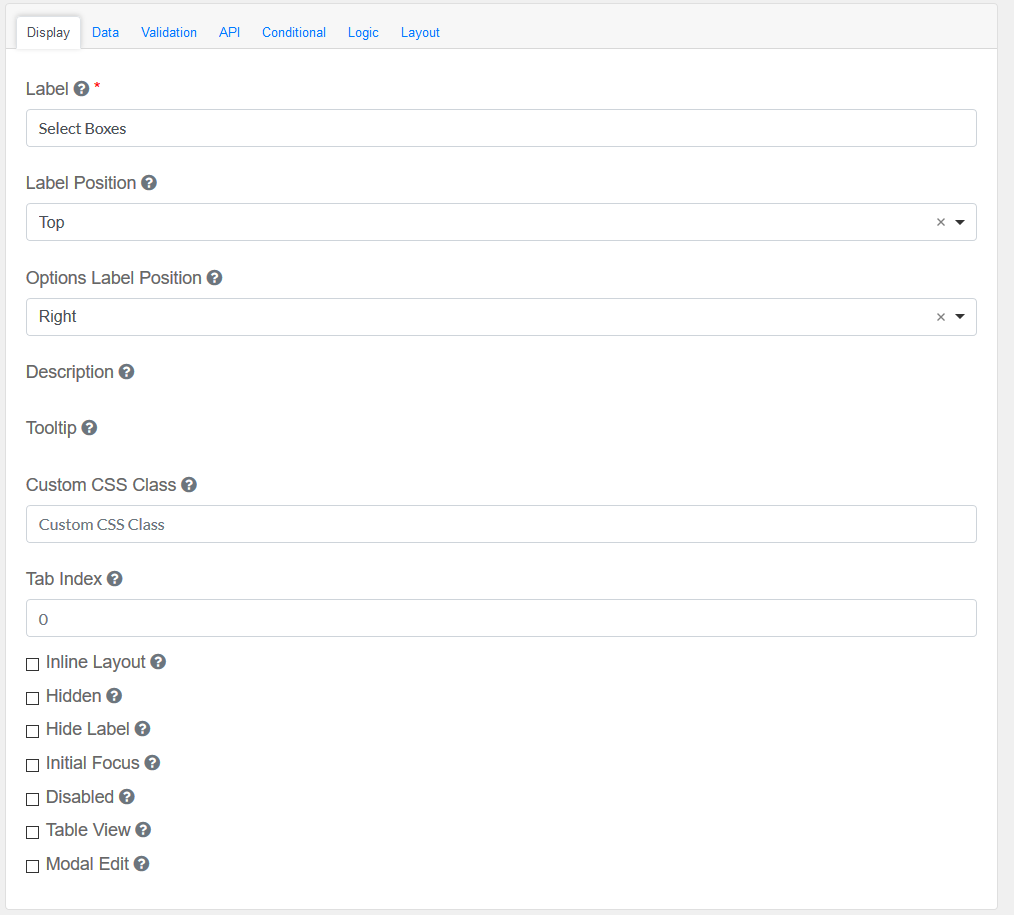Expand the Options Label Position dropdown

click(x=960, y=317)
